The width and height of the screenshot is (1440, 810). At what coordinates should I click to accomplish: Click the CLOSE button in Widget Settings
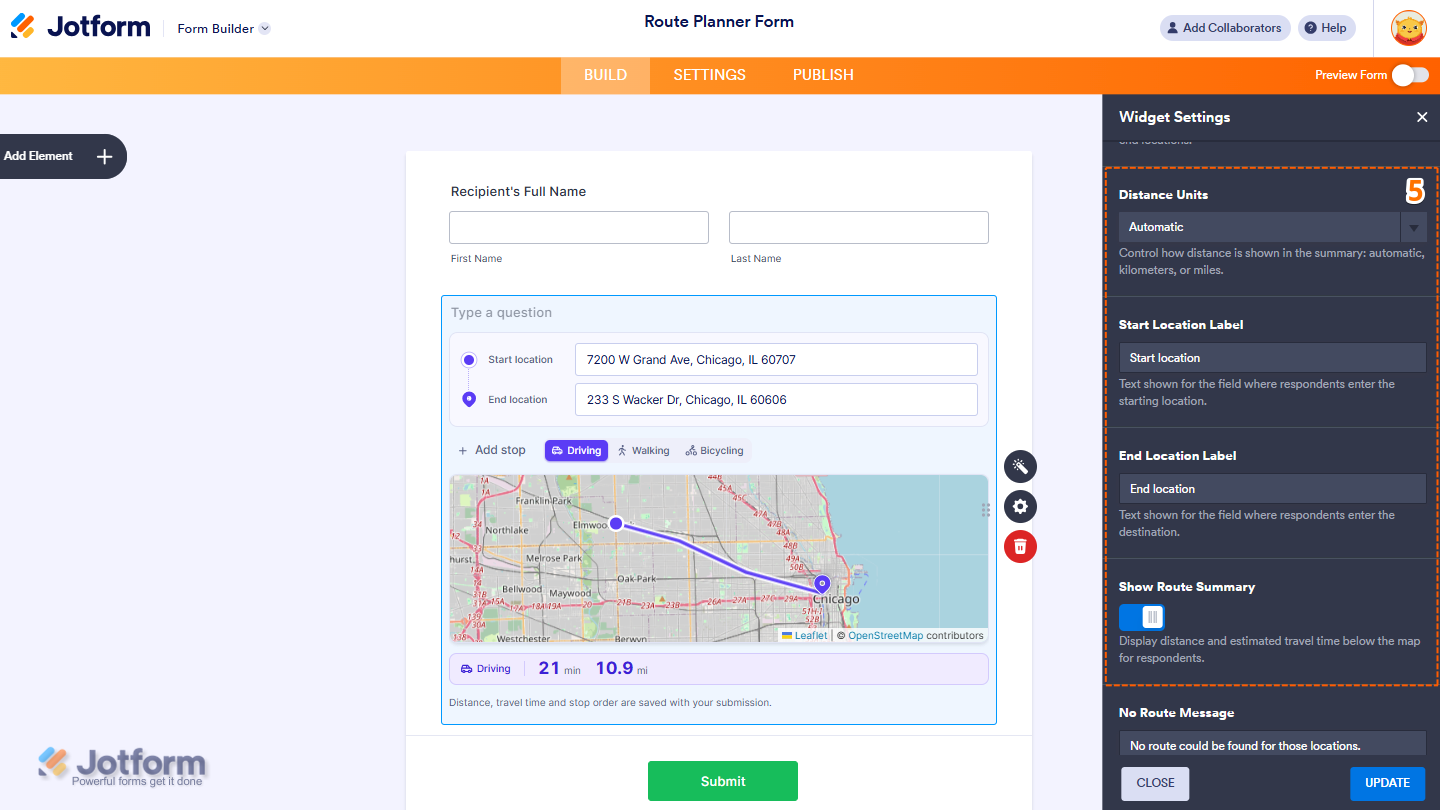[x=1155, y=783]
